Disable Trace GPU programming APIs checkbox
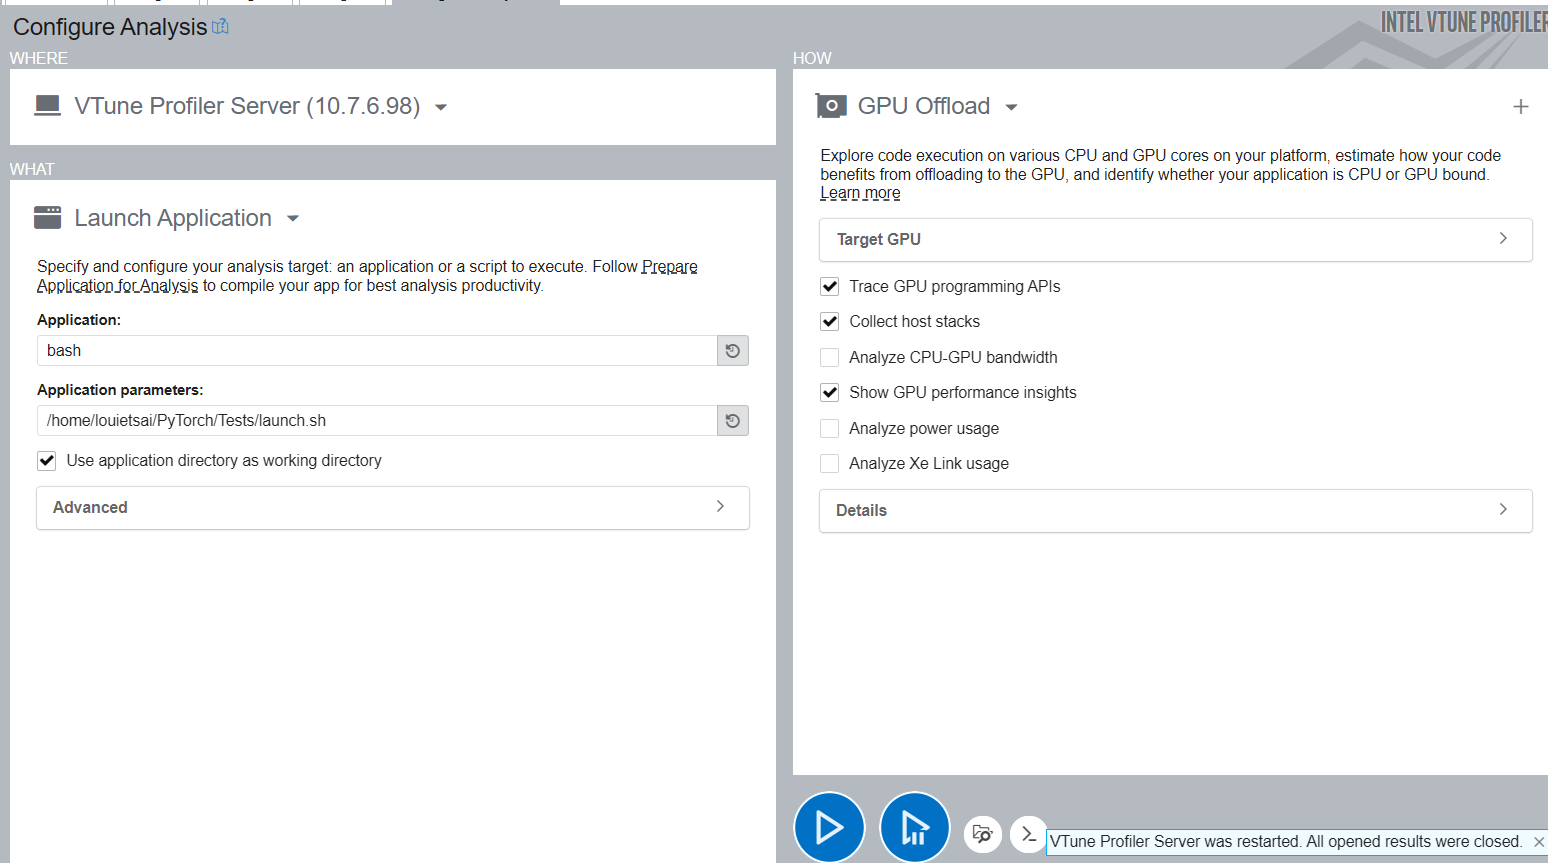 [x=829, y=287]
